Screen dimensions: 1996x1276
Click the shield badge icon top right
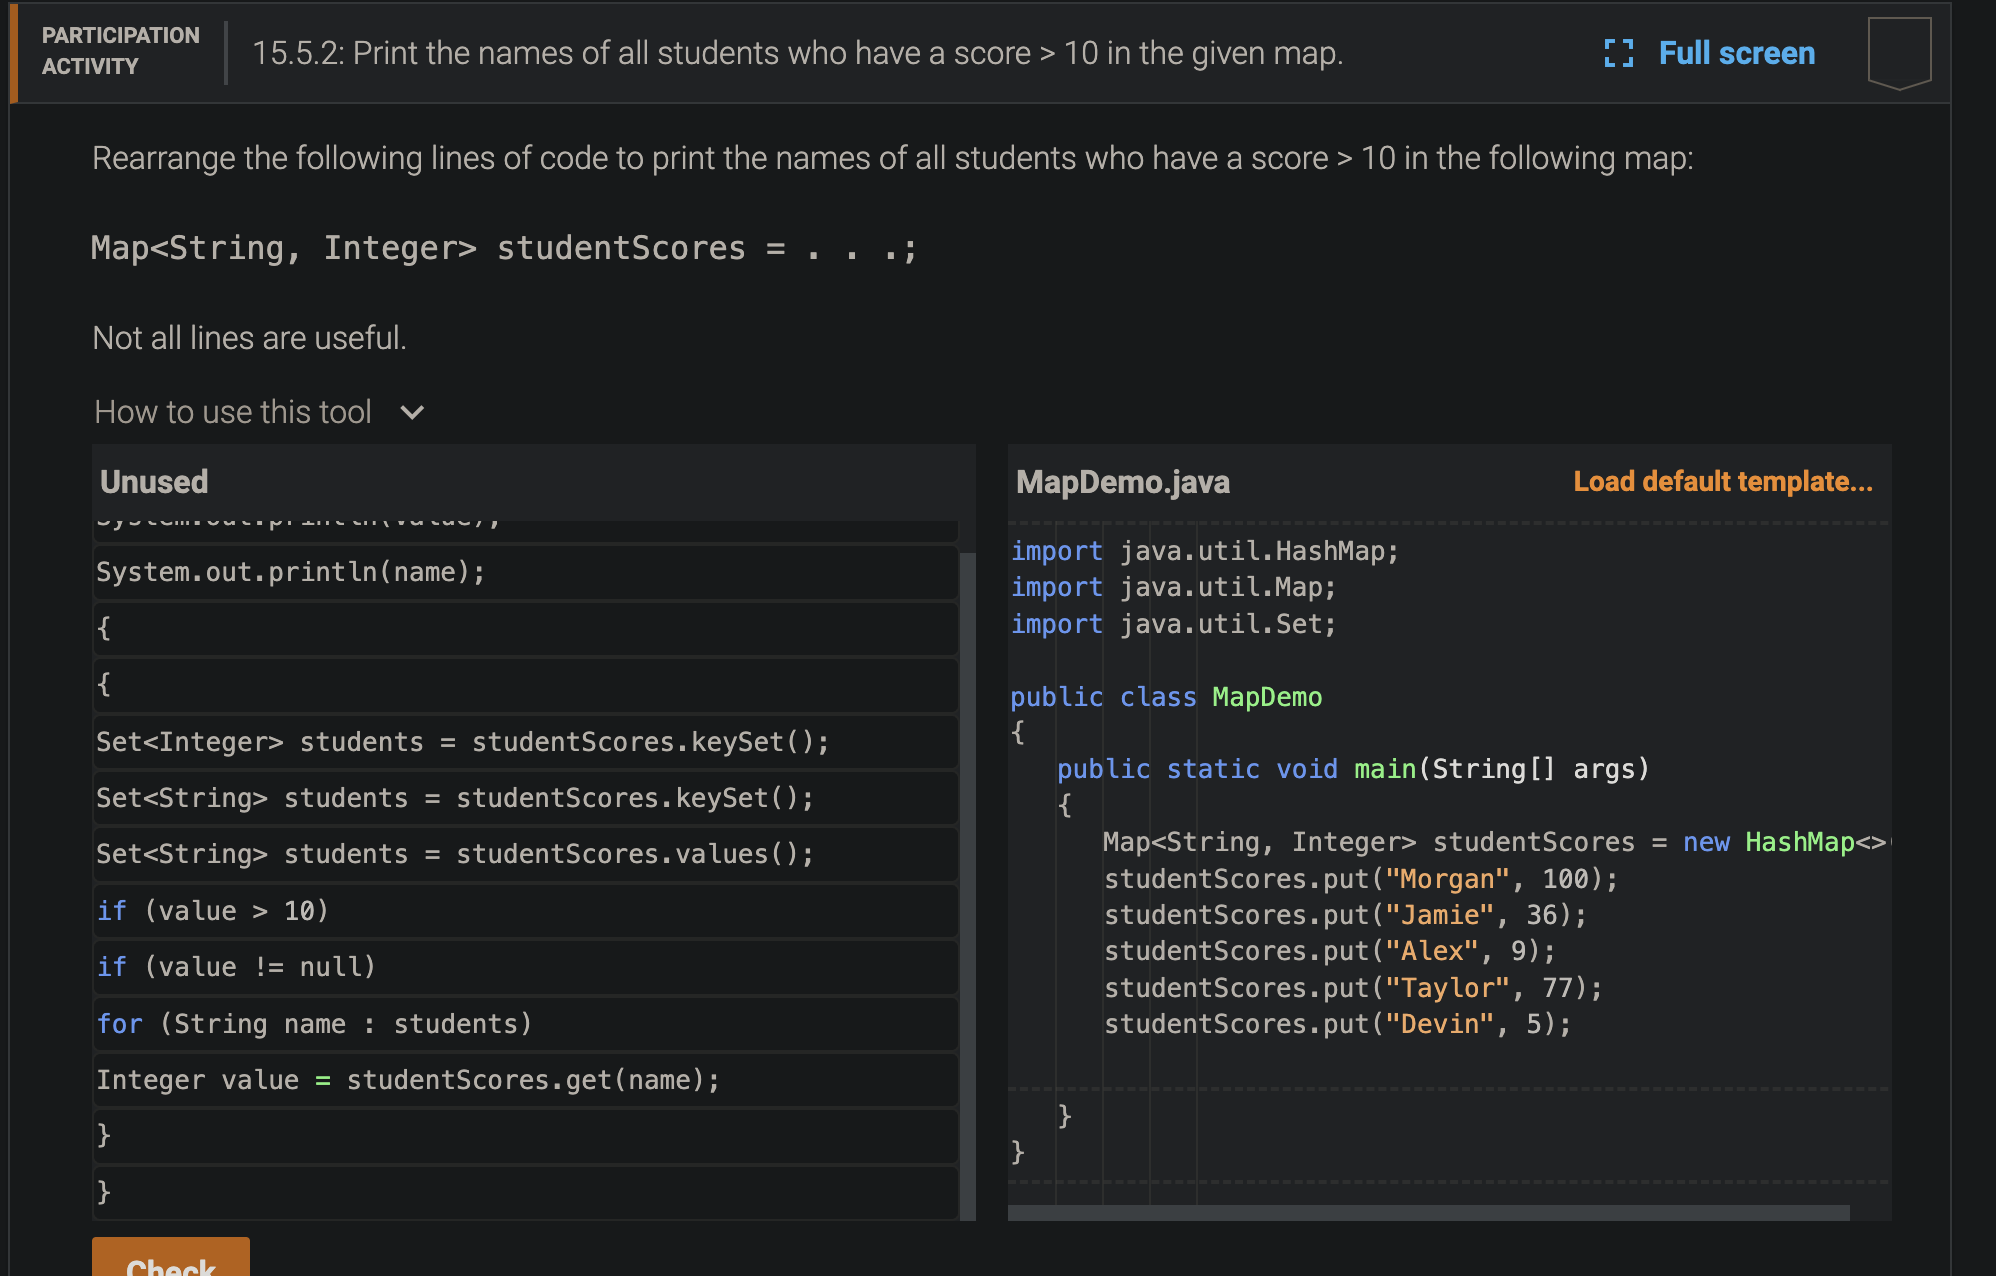(1898, 53)
